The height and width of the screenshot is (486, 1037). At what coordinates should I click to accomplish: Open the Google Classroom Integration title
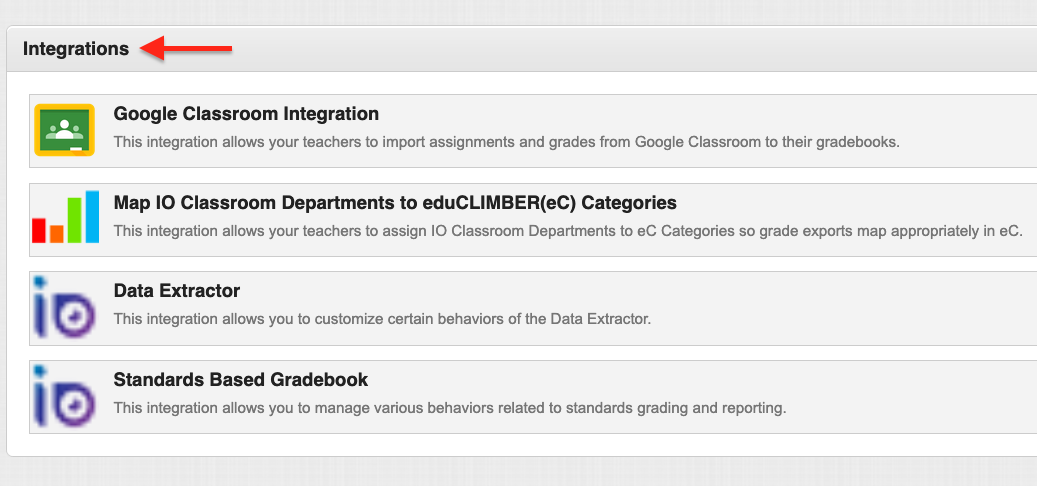coord(246,114)
